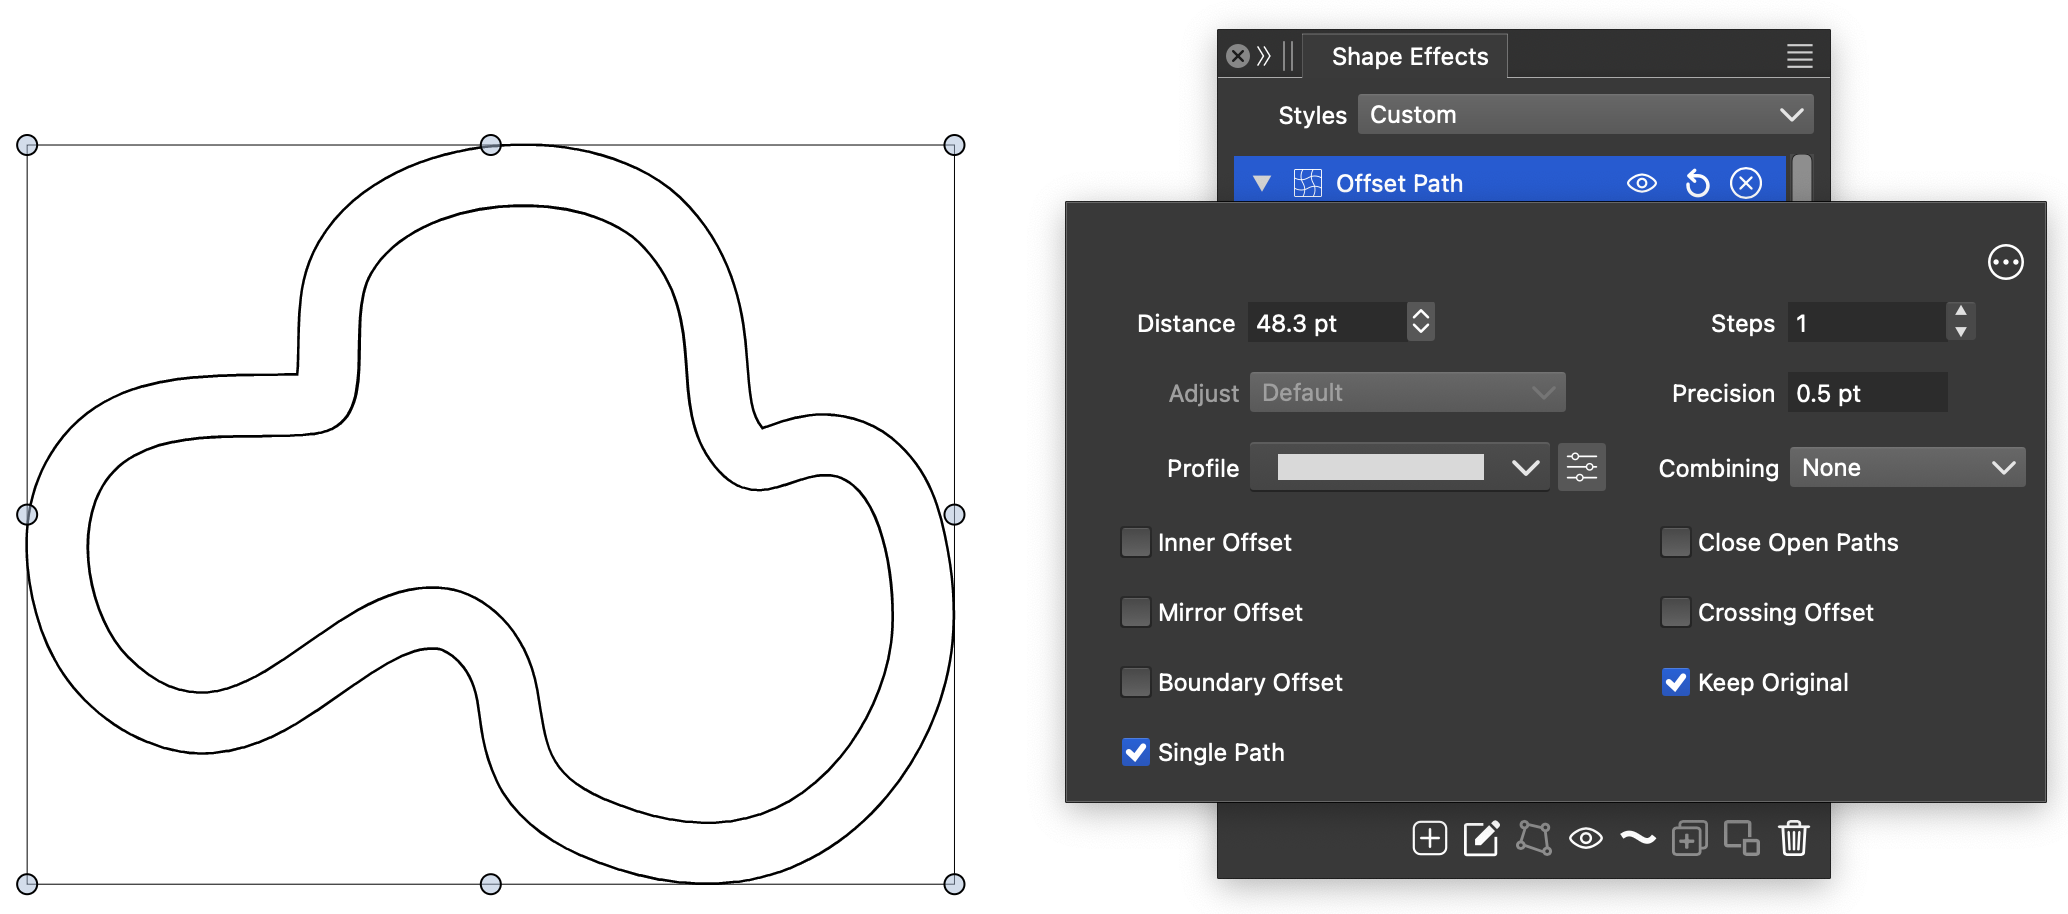This screenshot has height=914, width=2068.
Task: Open the Profile swatch dropdown
Action: (x=1400, y=468)
